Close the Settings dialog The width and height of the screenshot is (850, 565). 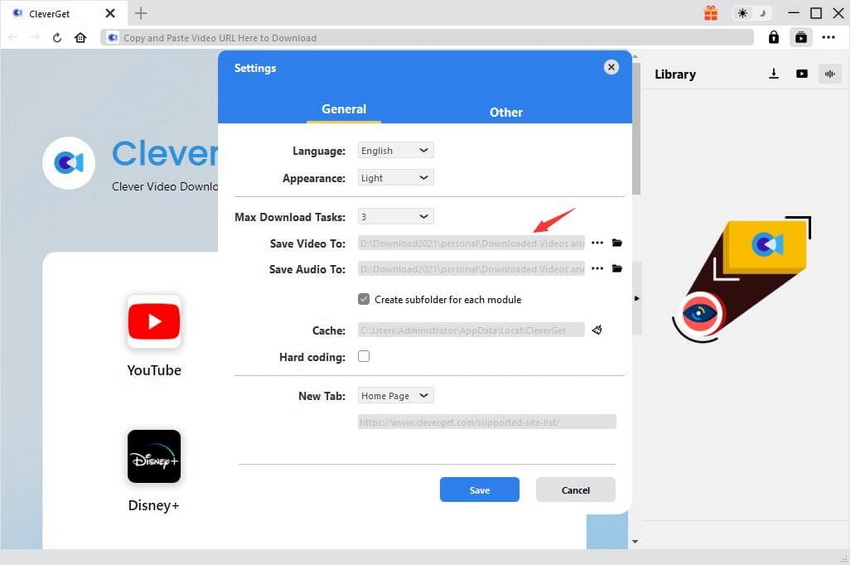point(611,67)
